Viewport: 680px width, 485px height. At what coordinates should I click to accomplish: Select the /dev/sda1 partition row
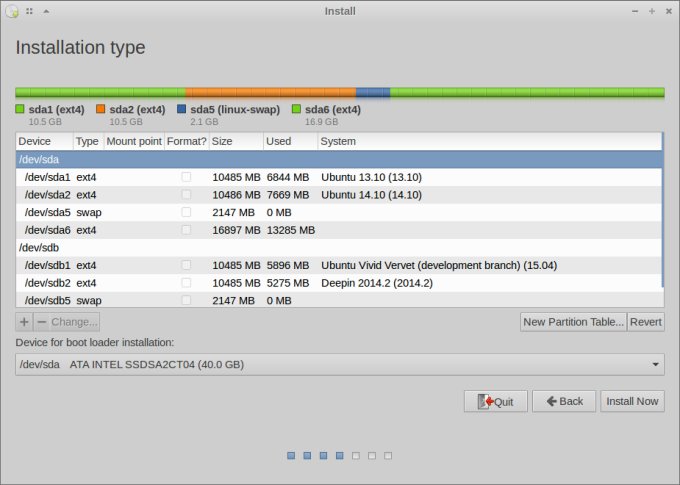click(339, 177)
